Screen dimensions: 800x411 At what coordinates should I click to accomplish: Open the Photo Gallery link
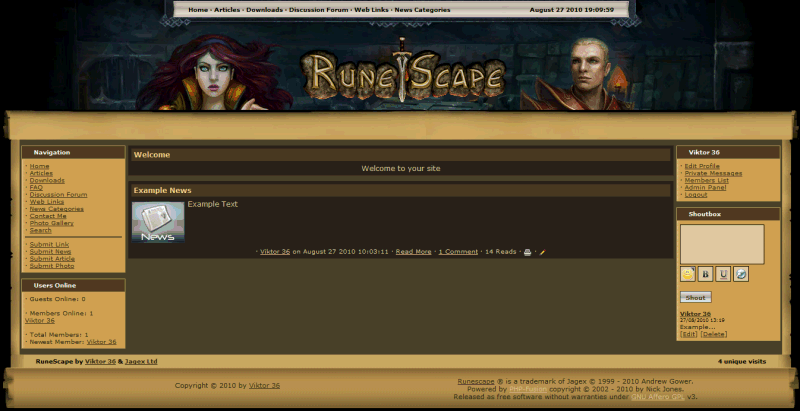tap(52, 223)
